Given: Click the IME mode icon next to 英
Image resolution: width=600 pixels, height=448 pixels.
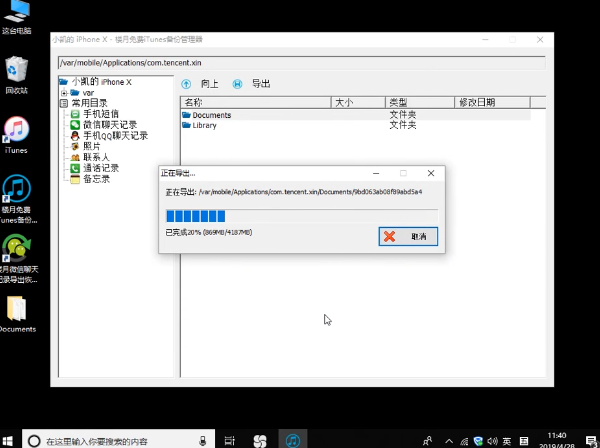Looking at the screenshot, I should click(524, 441).
